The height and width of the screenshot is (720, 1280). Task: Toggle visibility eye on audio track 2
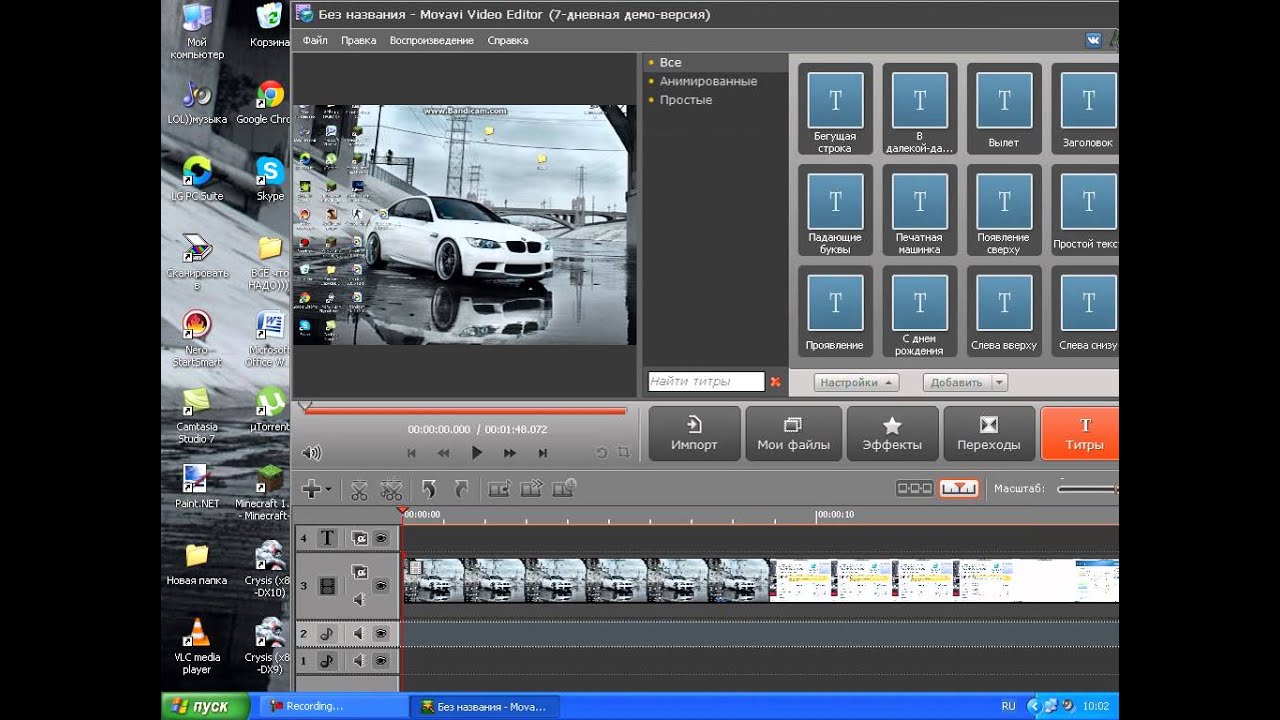pos(381,633)
